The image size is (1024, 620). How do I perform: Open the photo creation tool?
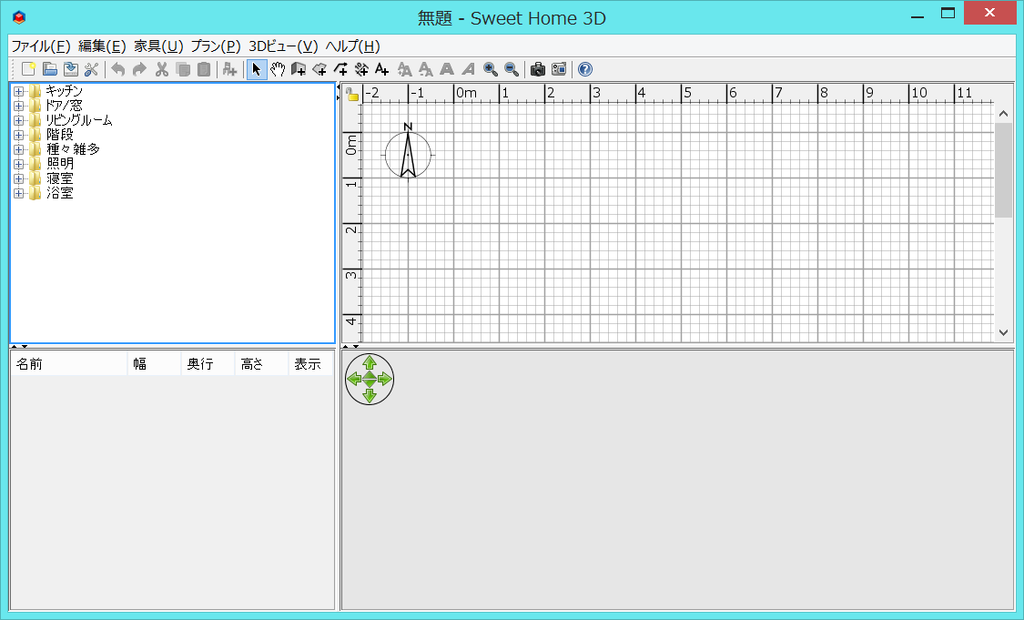click(537, 68)
